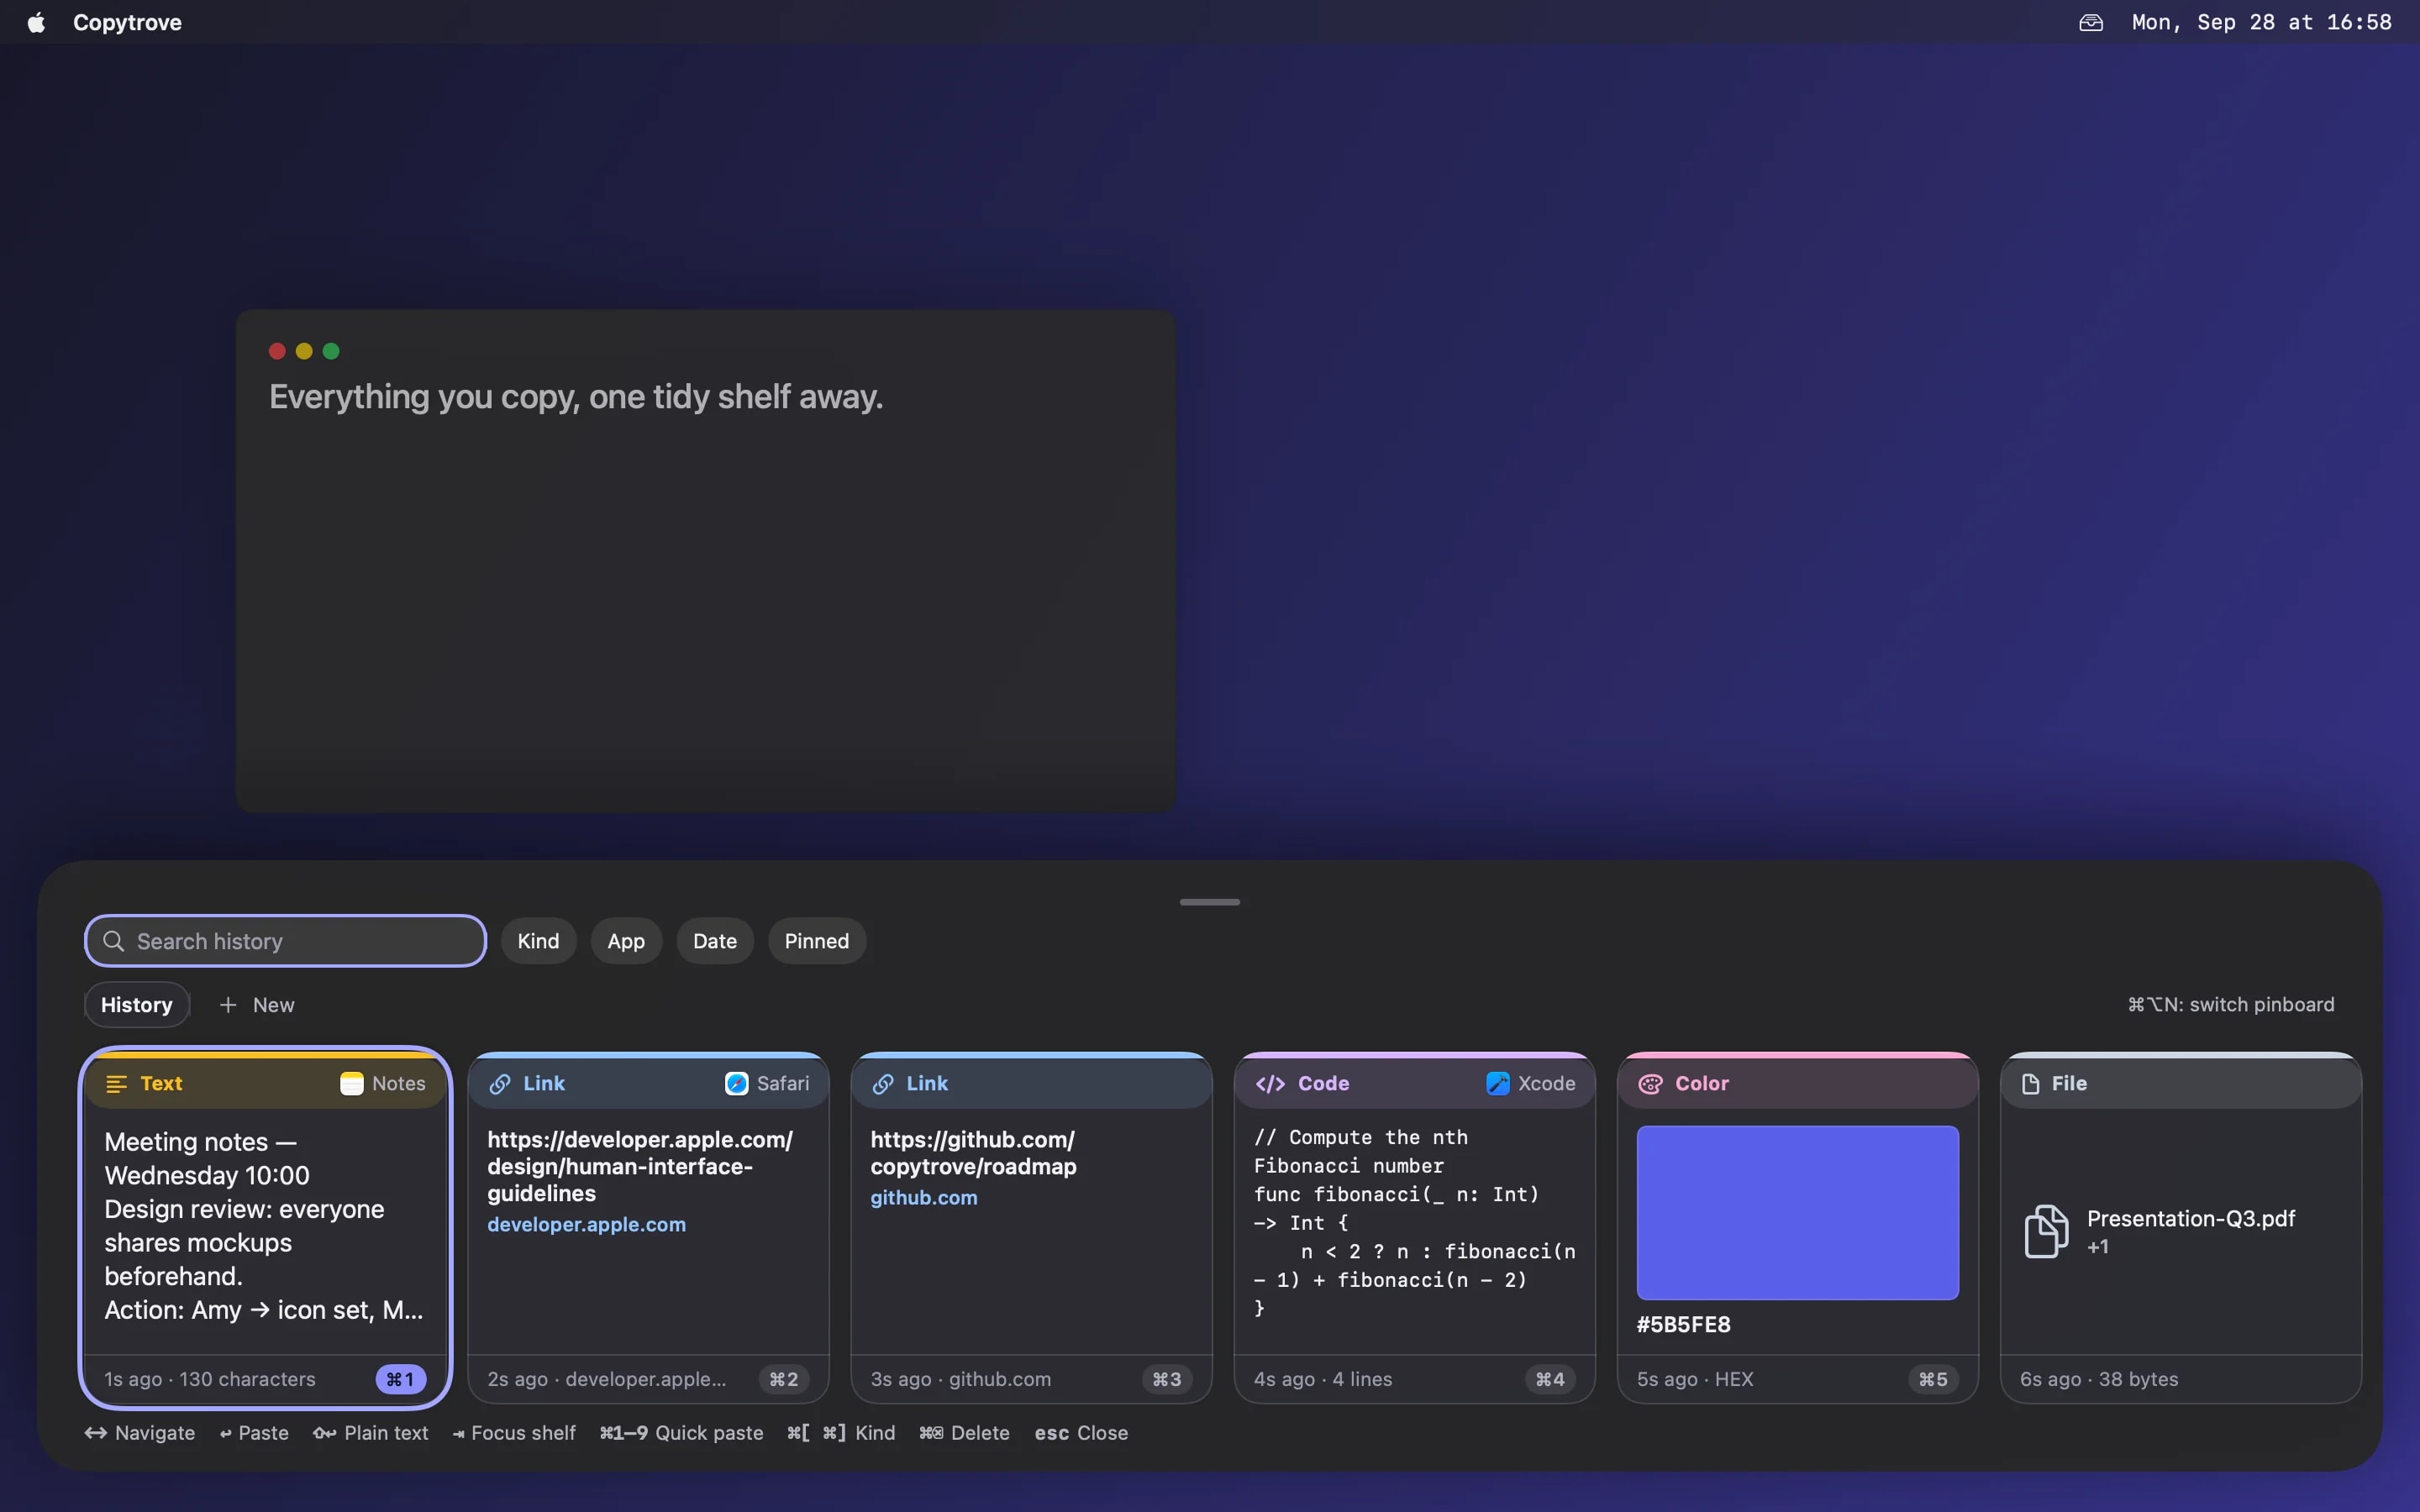Viewport: 2420px width, 1512px height.
Task: Select the fibonacci code snippet
Action: click(1414, 1222)
